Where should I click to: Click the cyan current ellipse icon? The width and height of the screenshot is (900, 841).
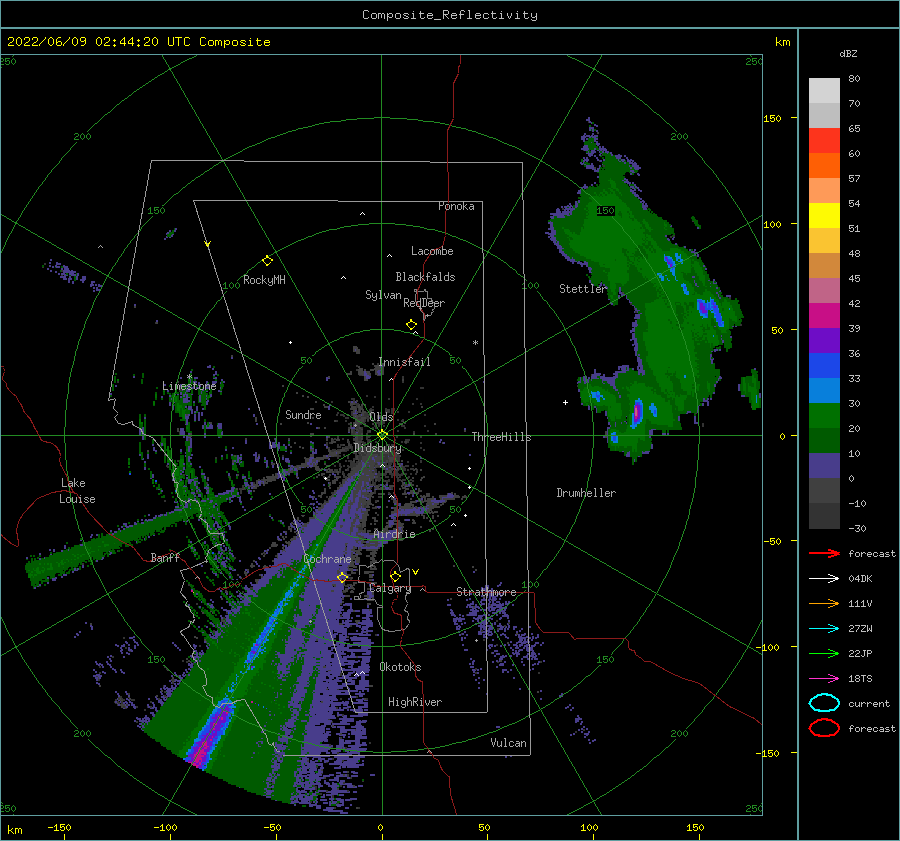(x=824, y=703)
